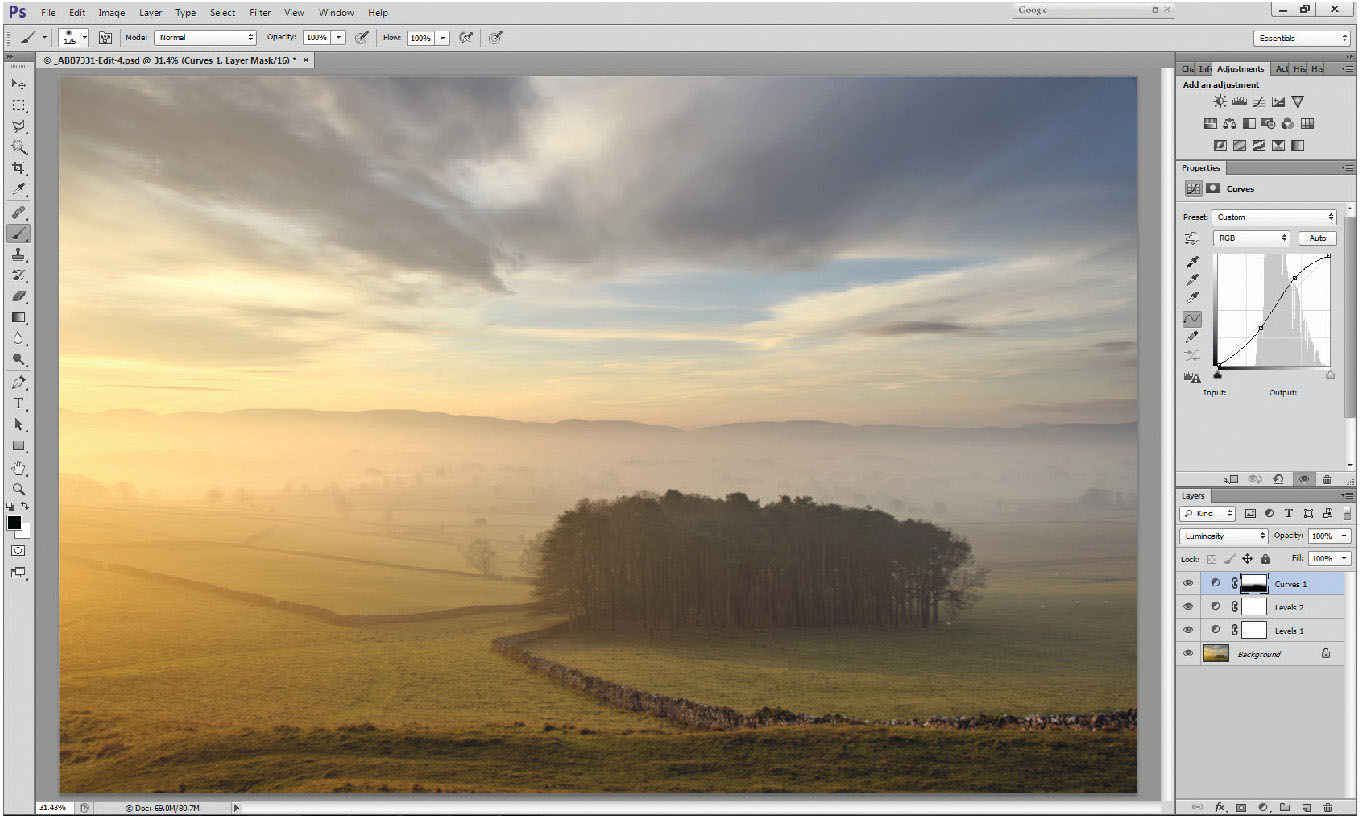Click the foreground color swatch
Screen dimensions: 1360x816
[x=15, y=523]
